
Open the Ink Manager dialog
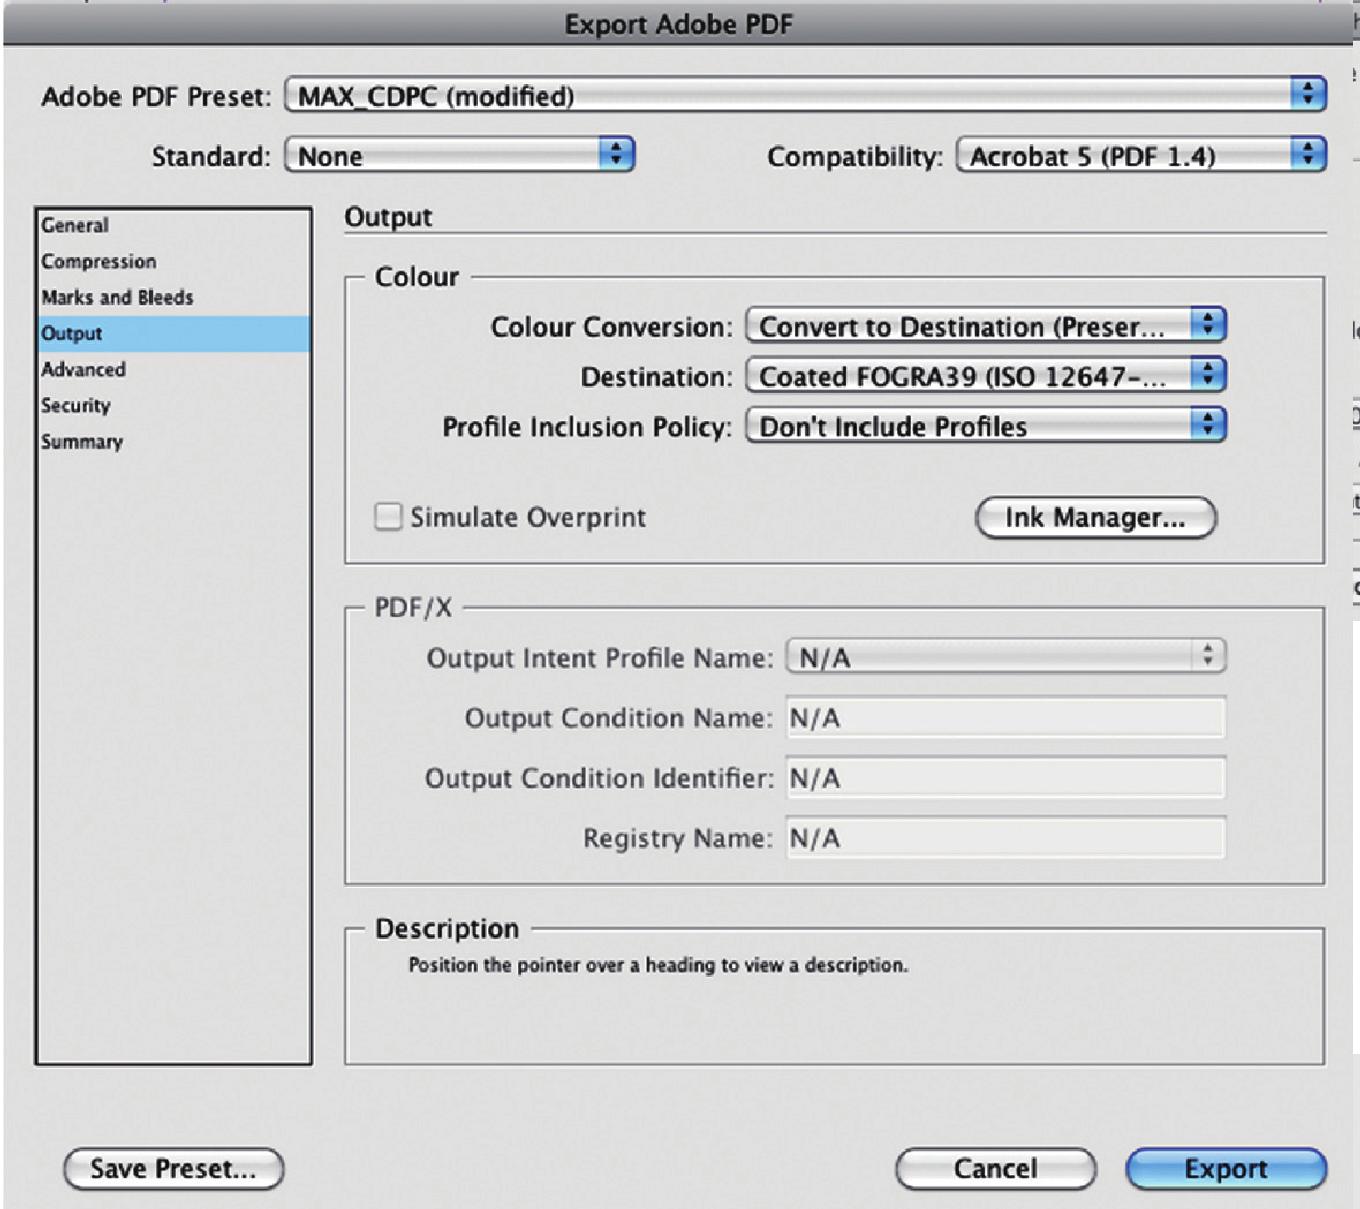tap(1096, 517)
